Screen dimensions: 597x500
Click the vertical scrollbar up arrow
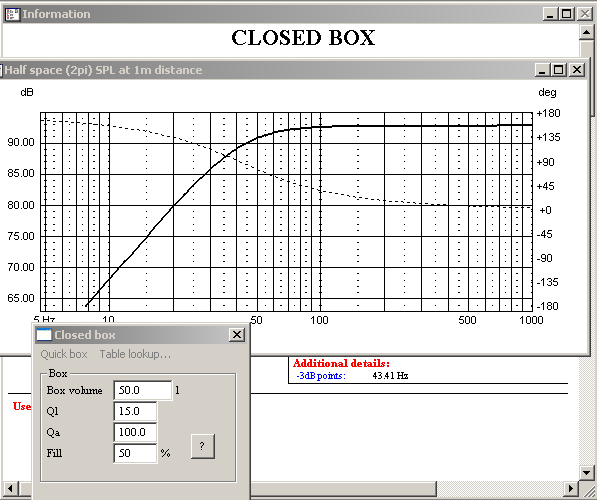tap(587, 32)
